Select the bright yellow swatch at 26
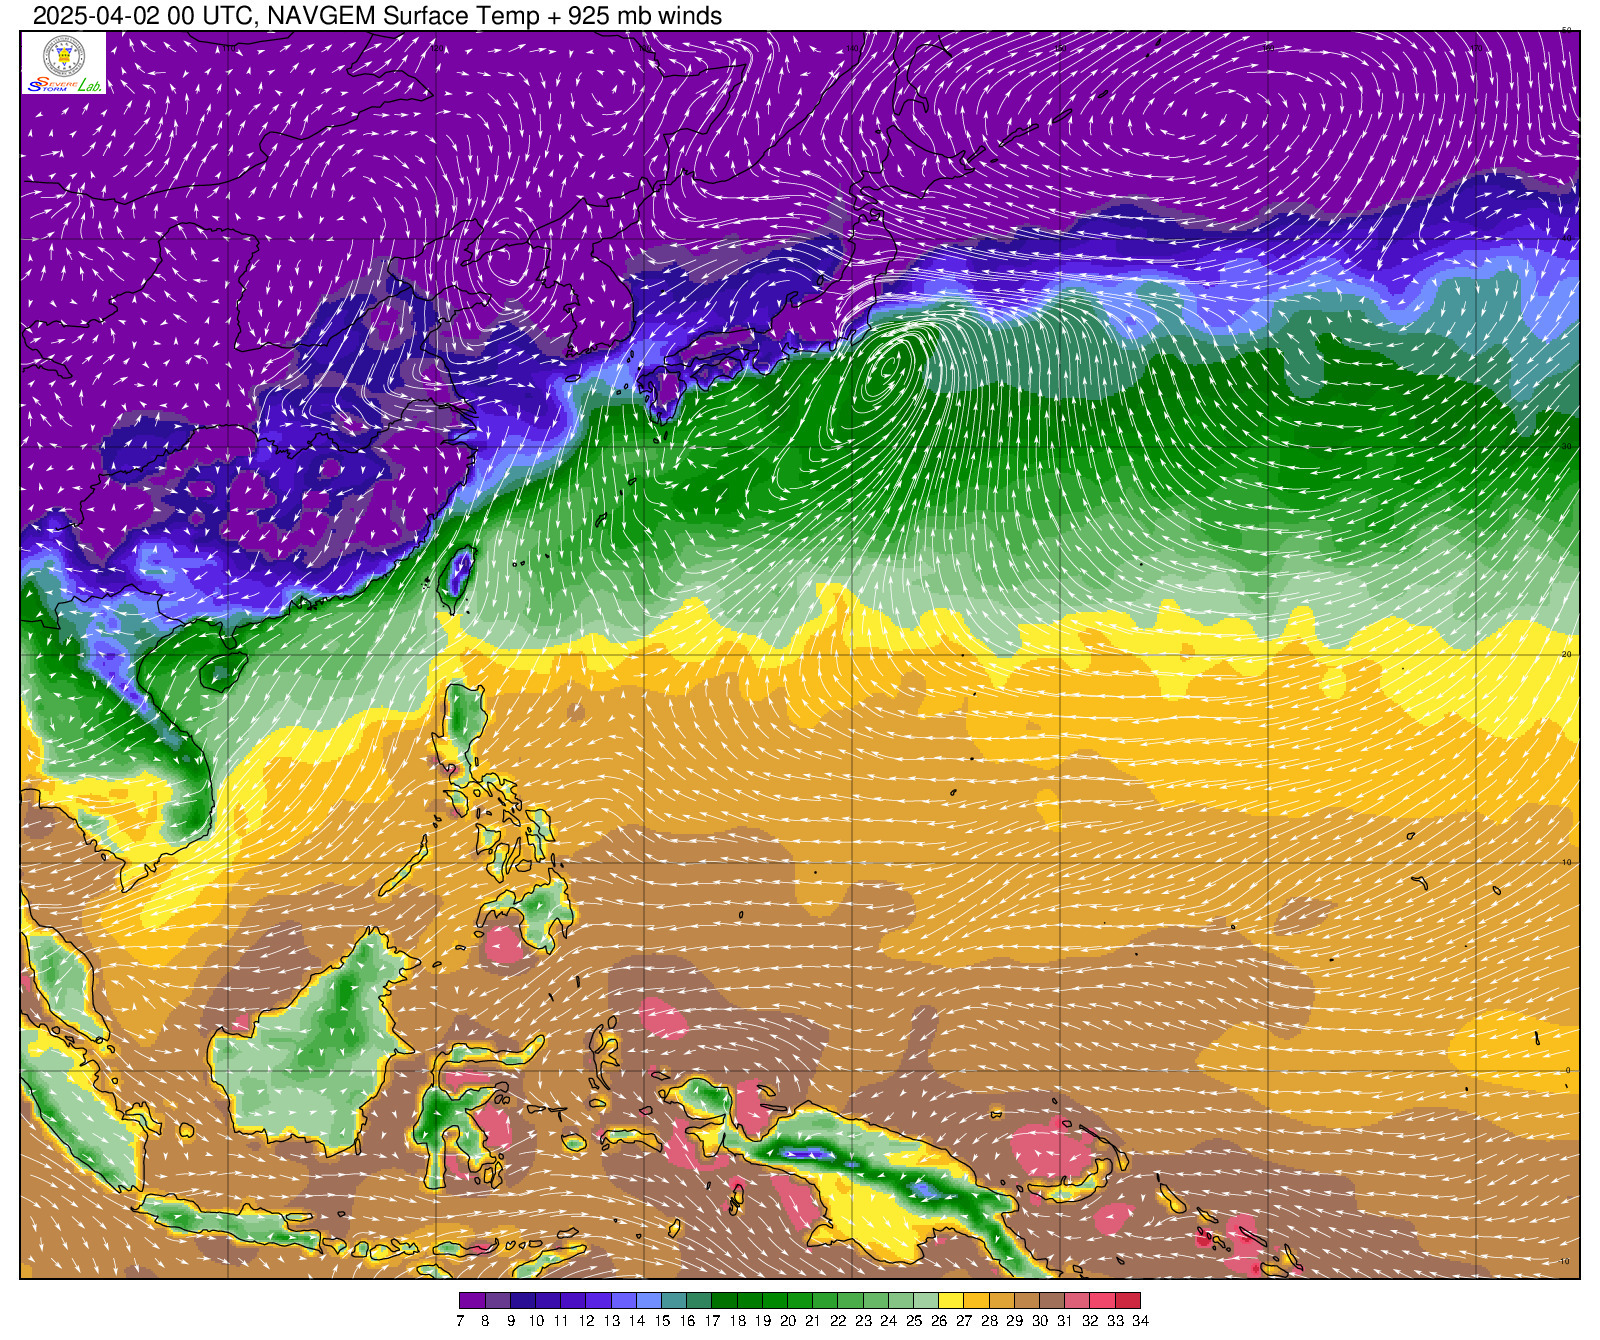1600x1340 pixels. pos(951,1300)
